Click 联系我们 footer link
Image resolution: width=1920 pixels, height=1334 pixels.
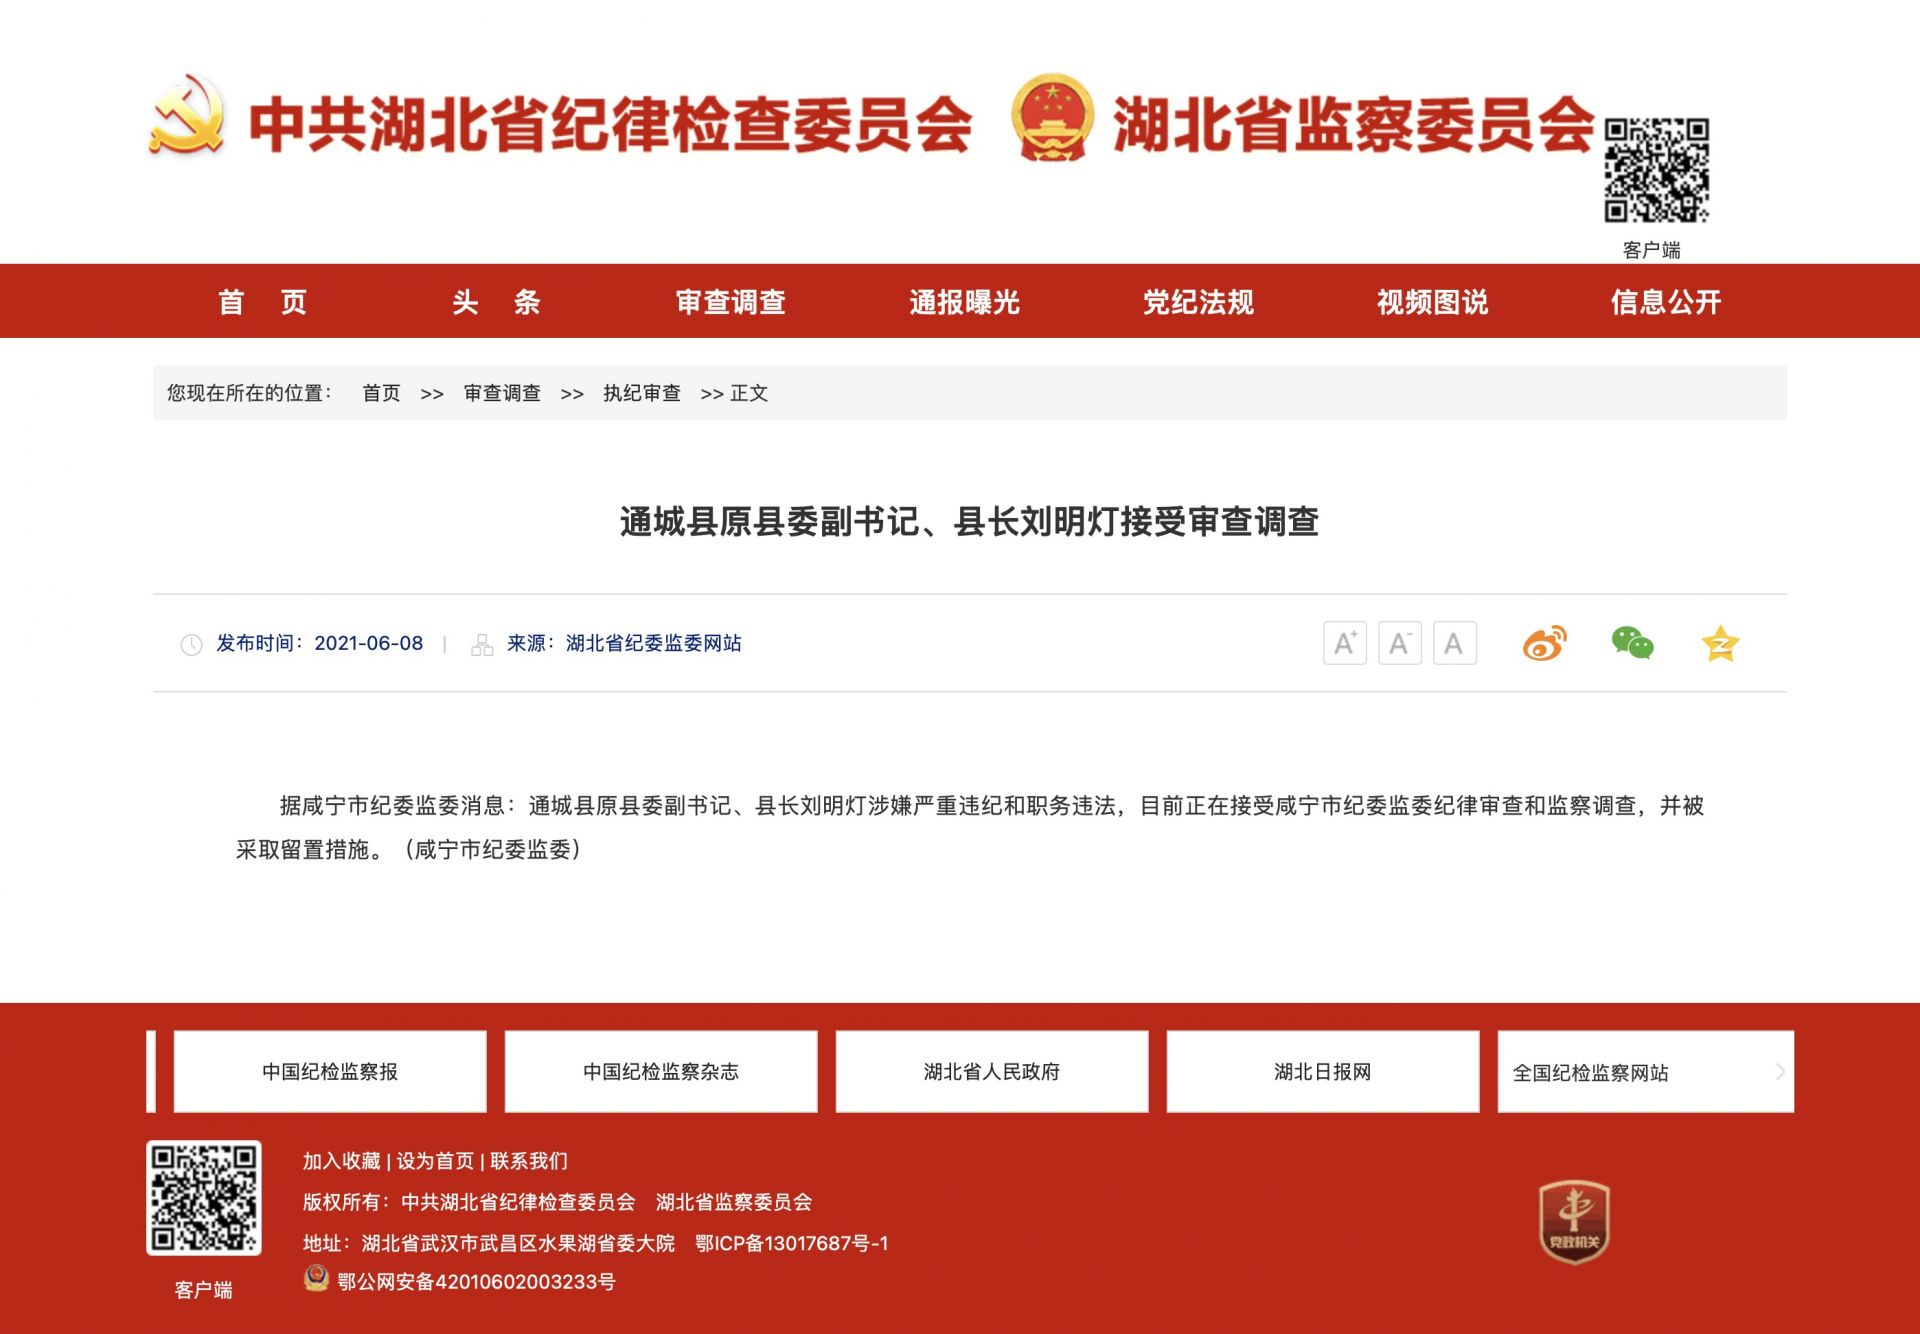[x=529, y=1161]
